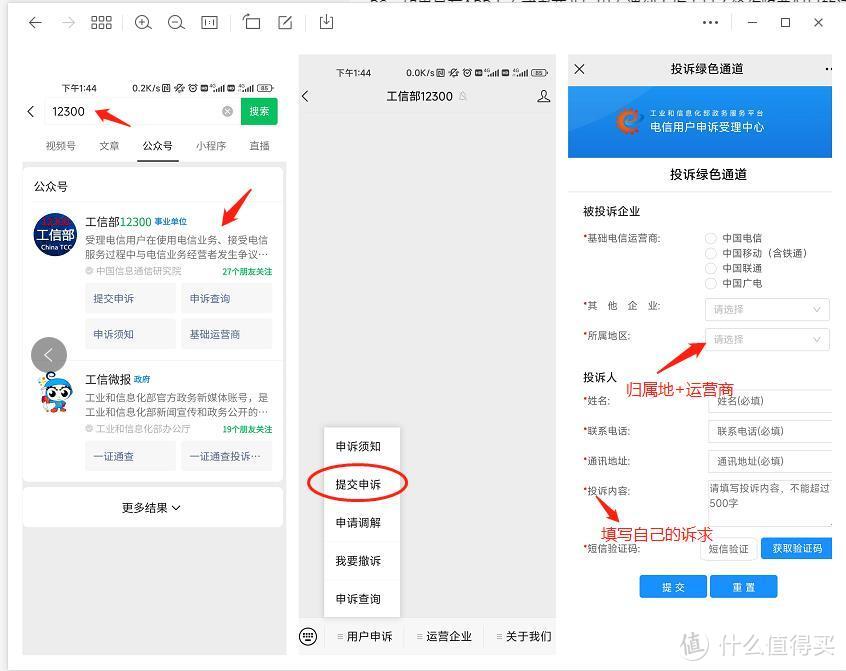
Task: Submit the form with 提交
Action: point(673,587)
